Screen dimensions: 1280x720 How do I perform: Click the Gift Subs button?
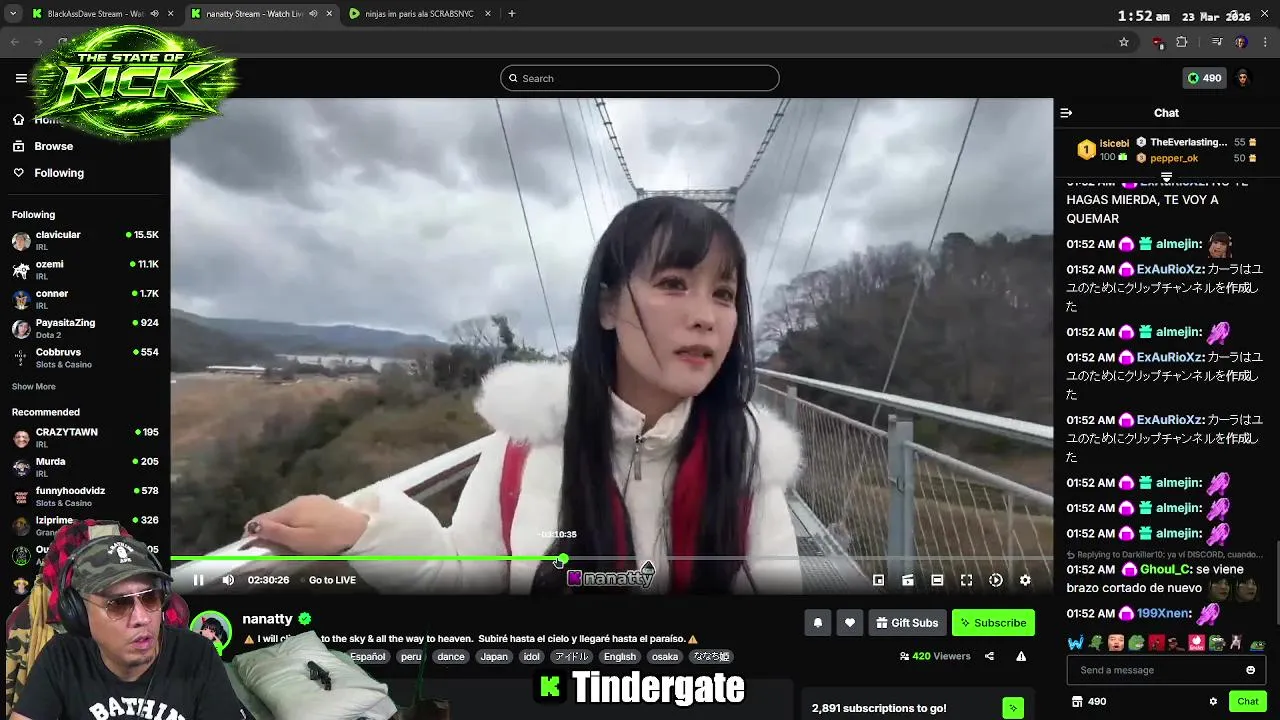pos(907,623)
